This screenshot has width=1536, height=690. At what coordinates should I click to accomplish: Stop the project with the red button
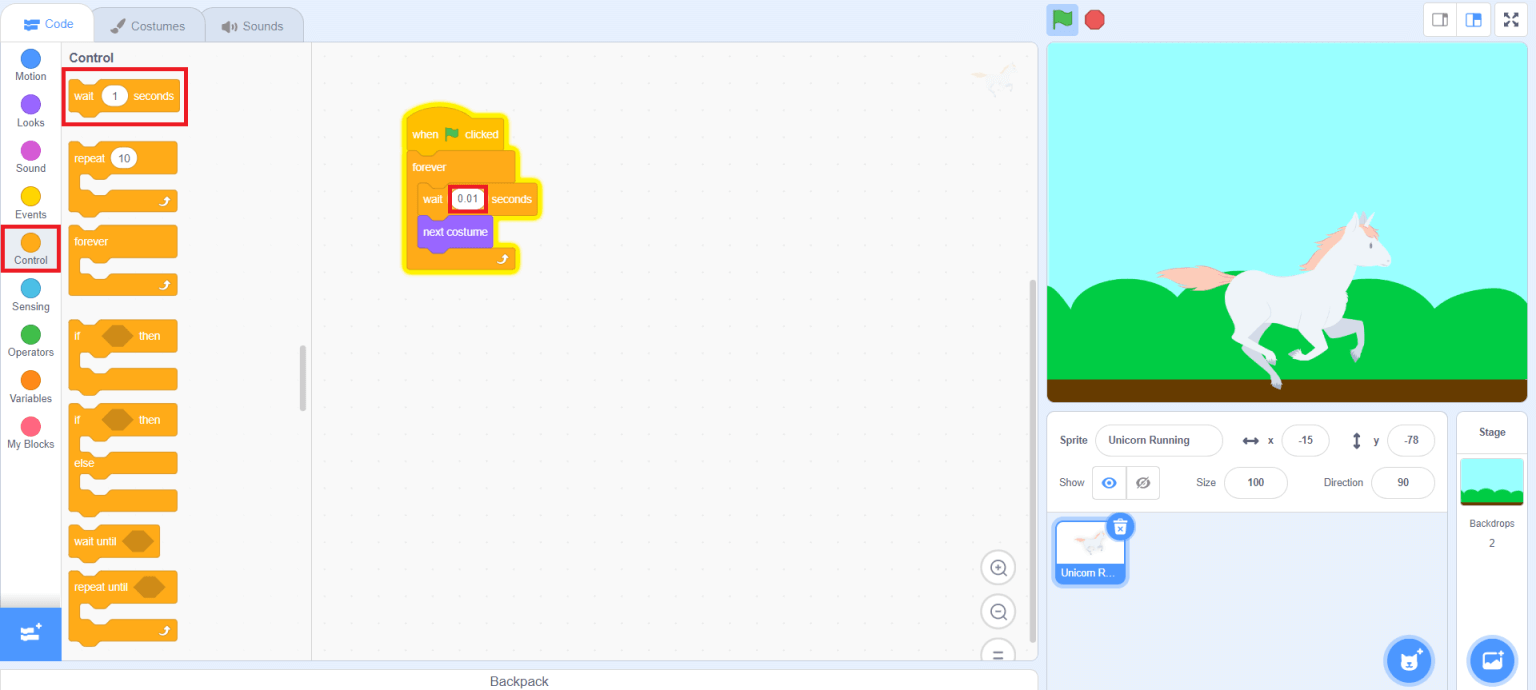tap(1094, 19)
